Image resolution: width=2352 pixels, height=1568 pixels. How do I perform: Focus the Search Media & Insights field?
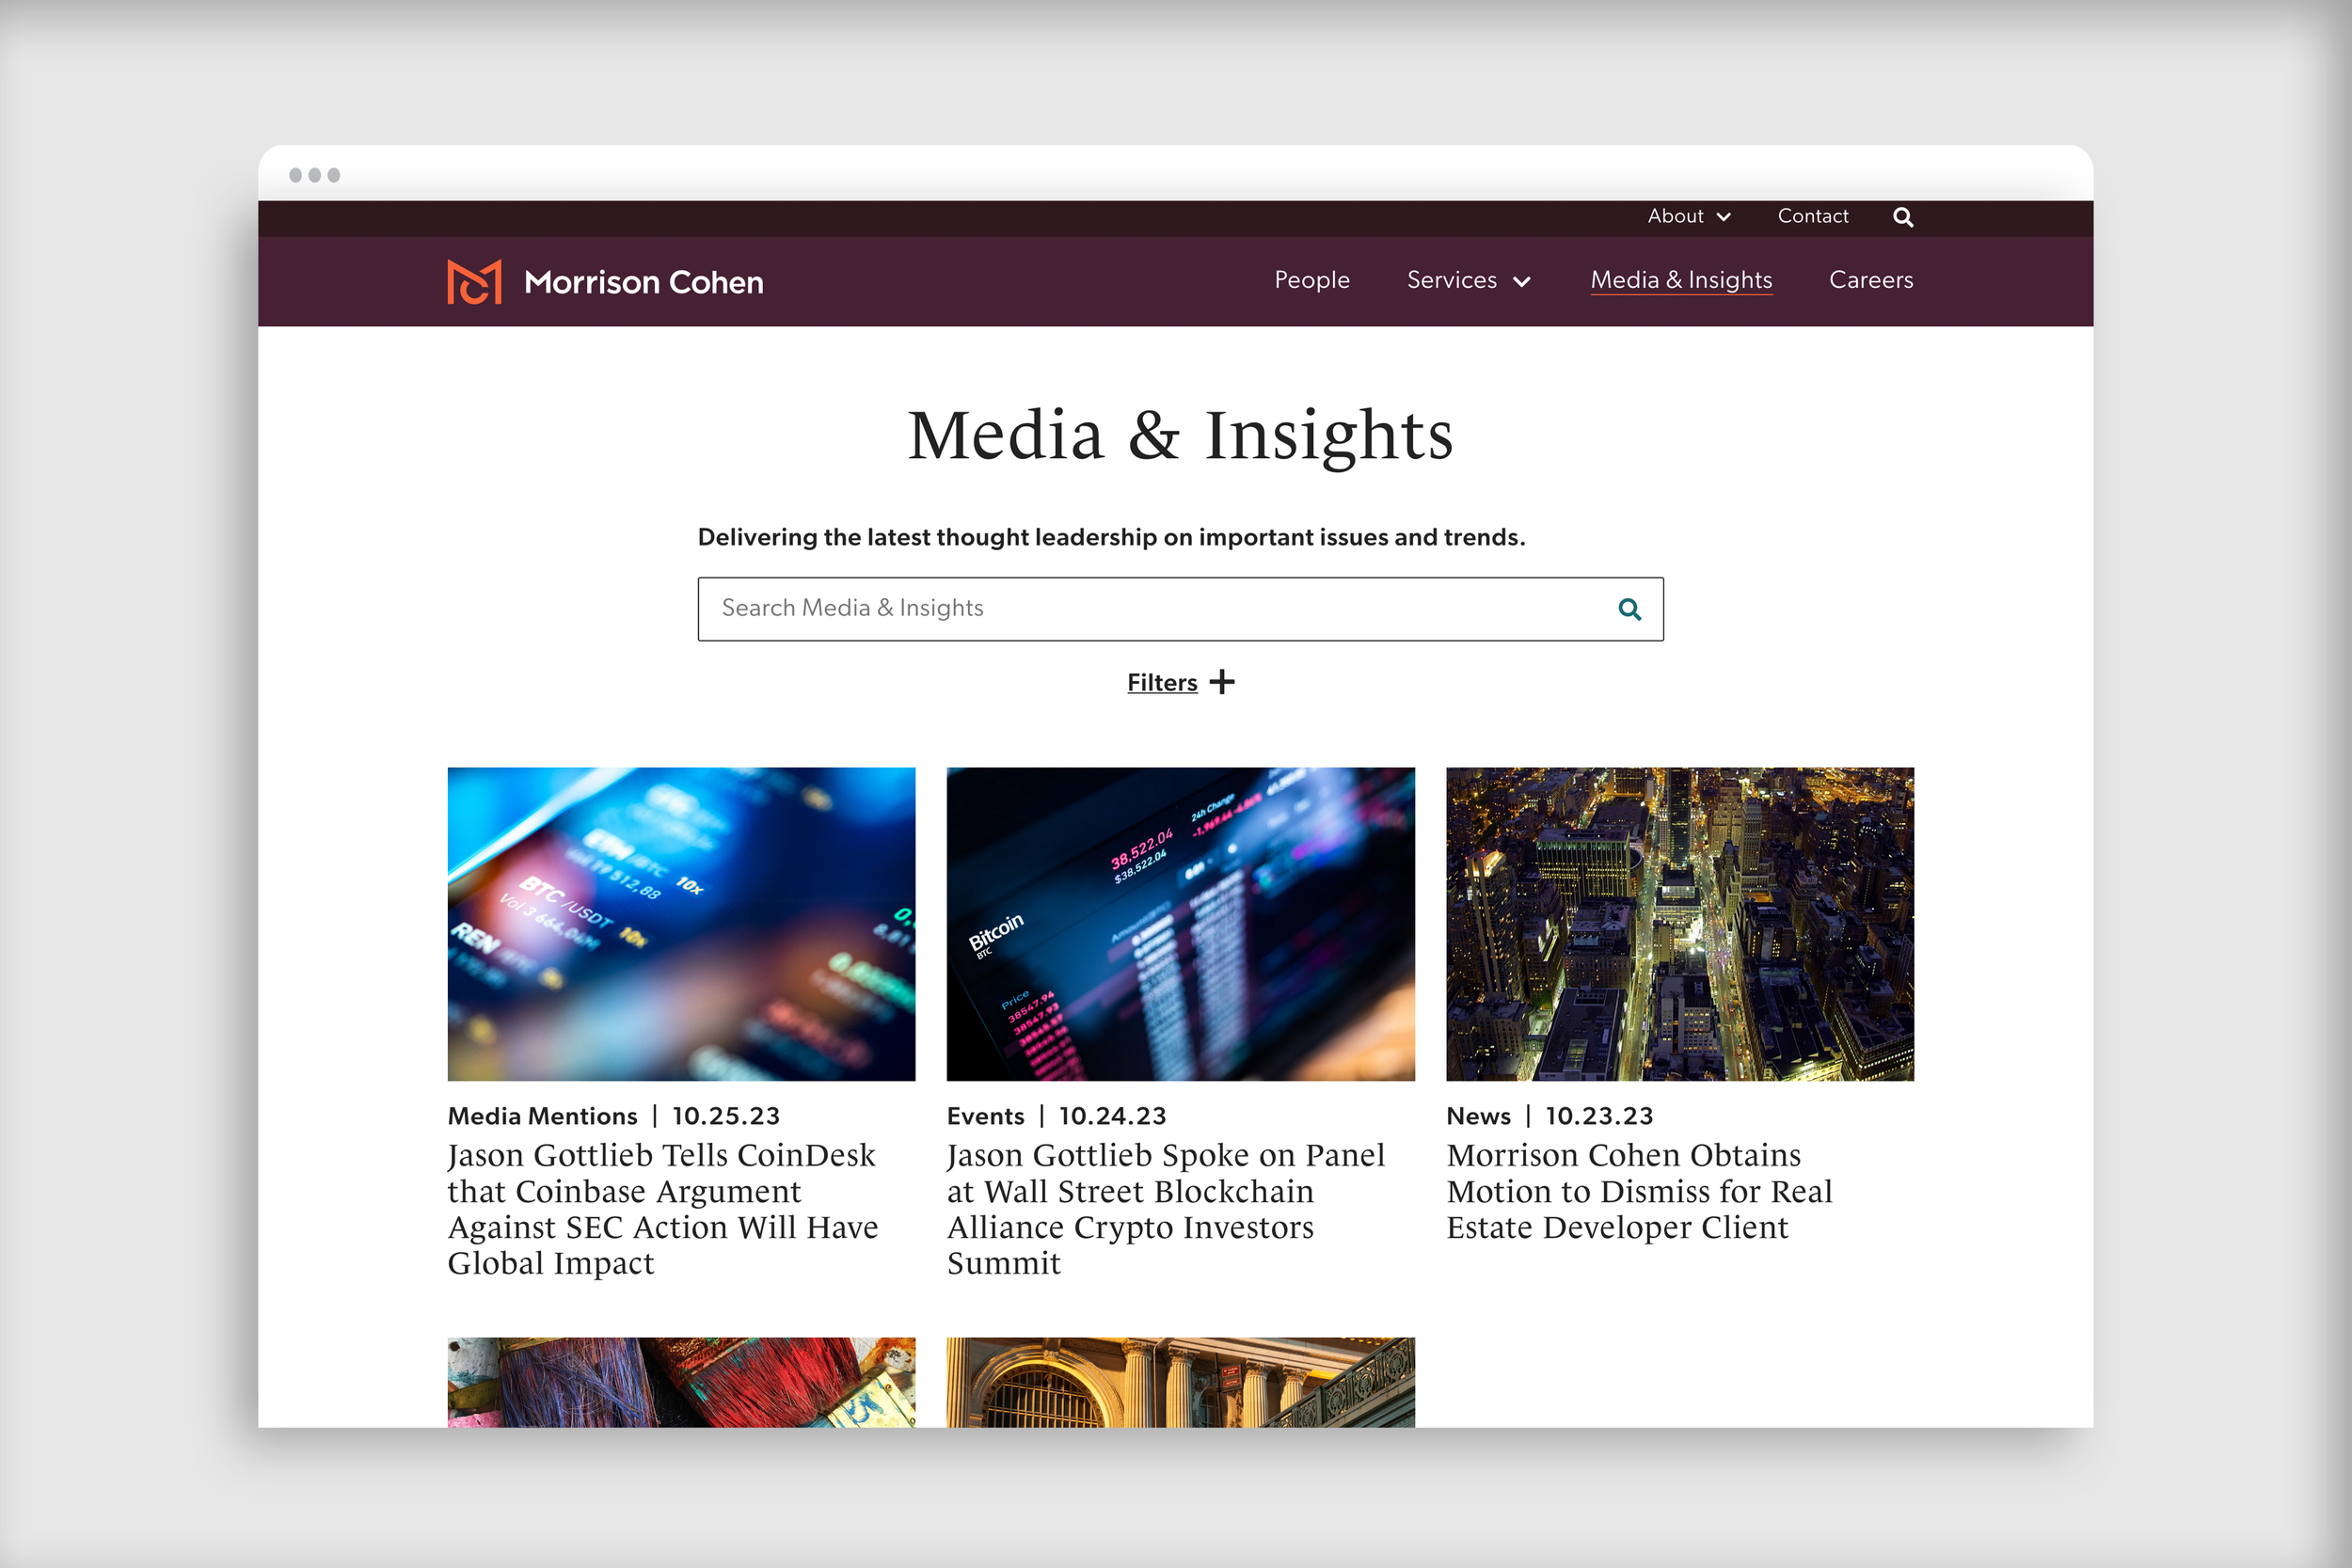pyautogui.click(x=1180, y=609)
